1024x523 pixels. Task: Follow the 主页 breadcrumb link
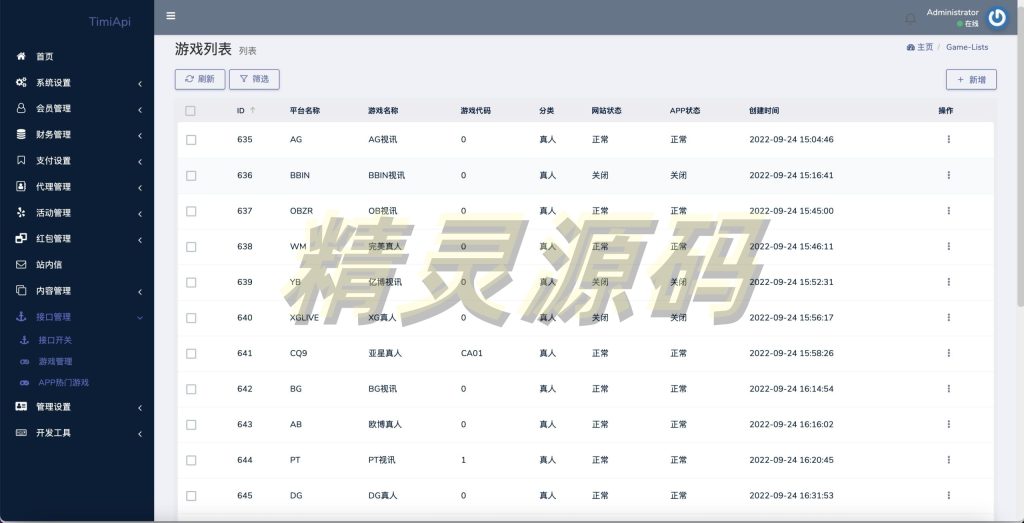920,47
